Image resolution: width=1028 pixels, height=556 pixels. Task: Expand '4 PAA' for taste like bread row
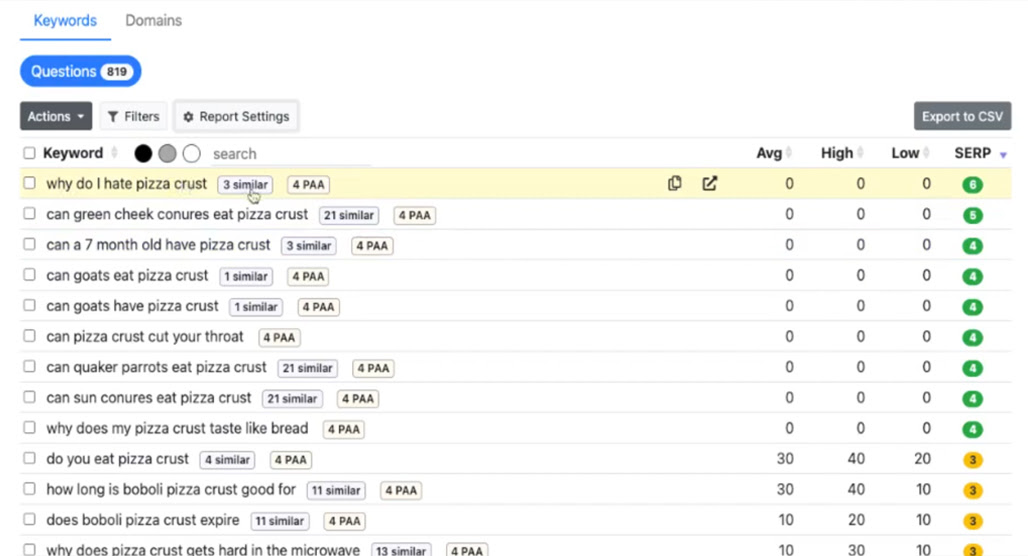[x=344, y=429]
